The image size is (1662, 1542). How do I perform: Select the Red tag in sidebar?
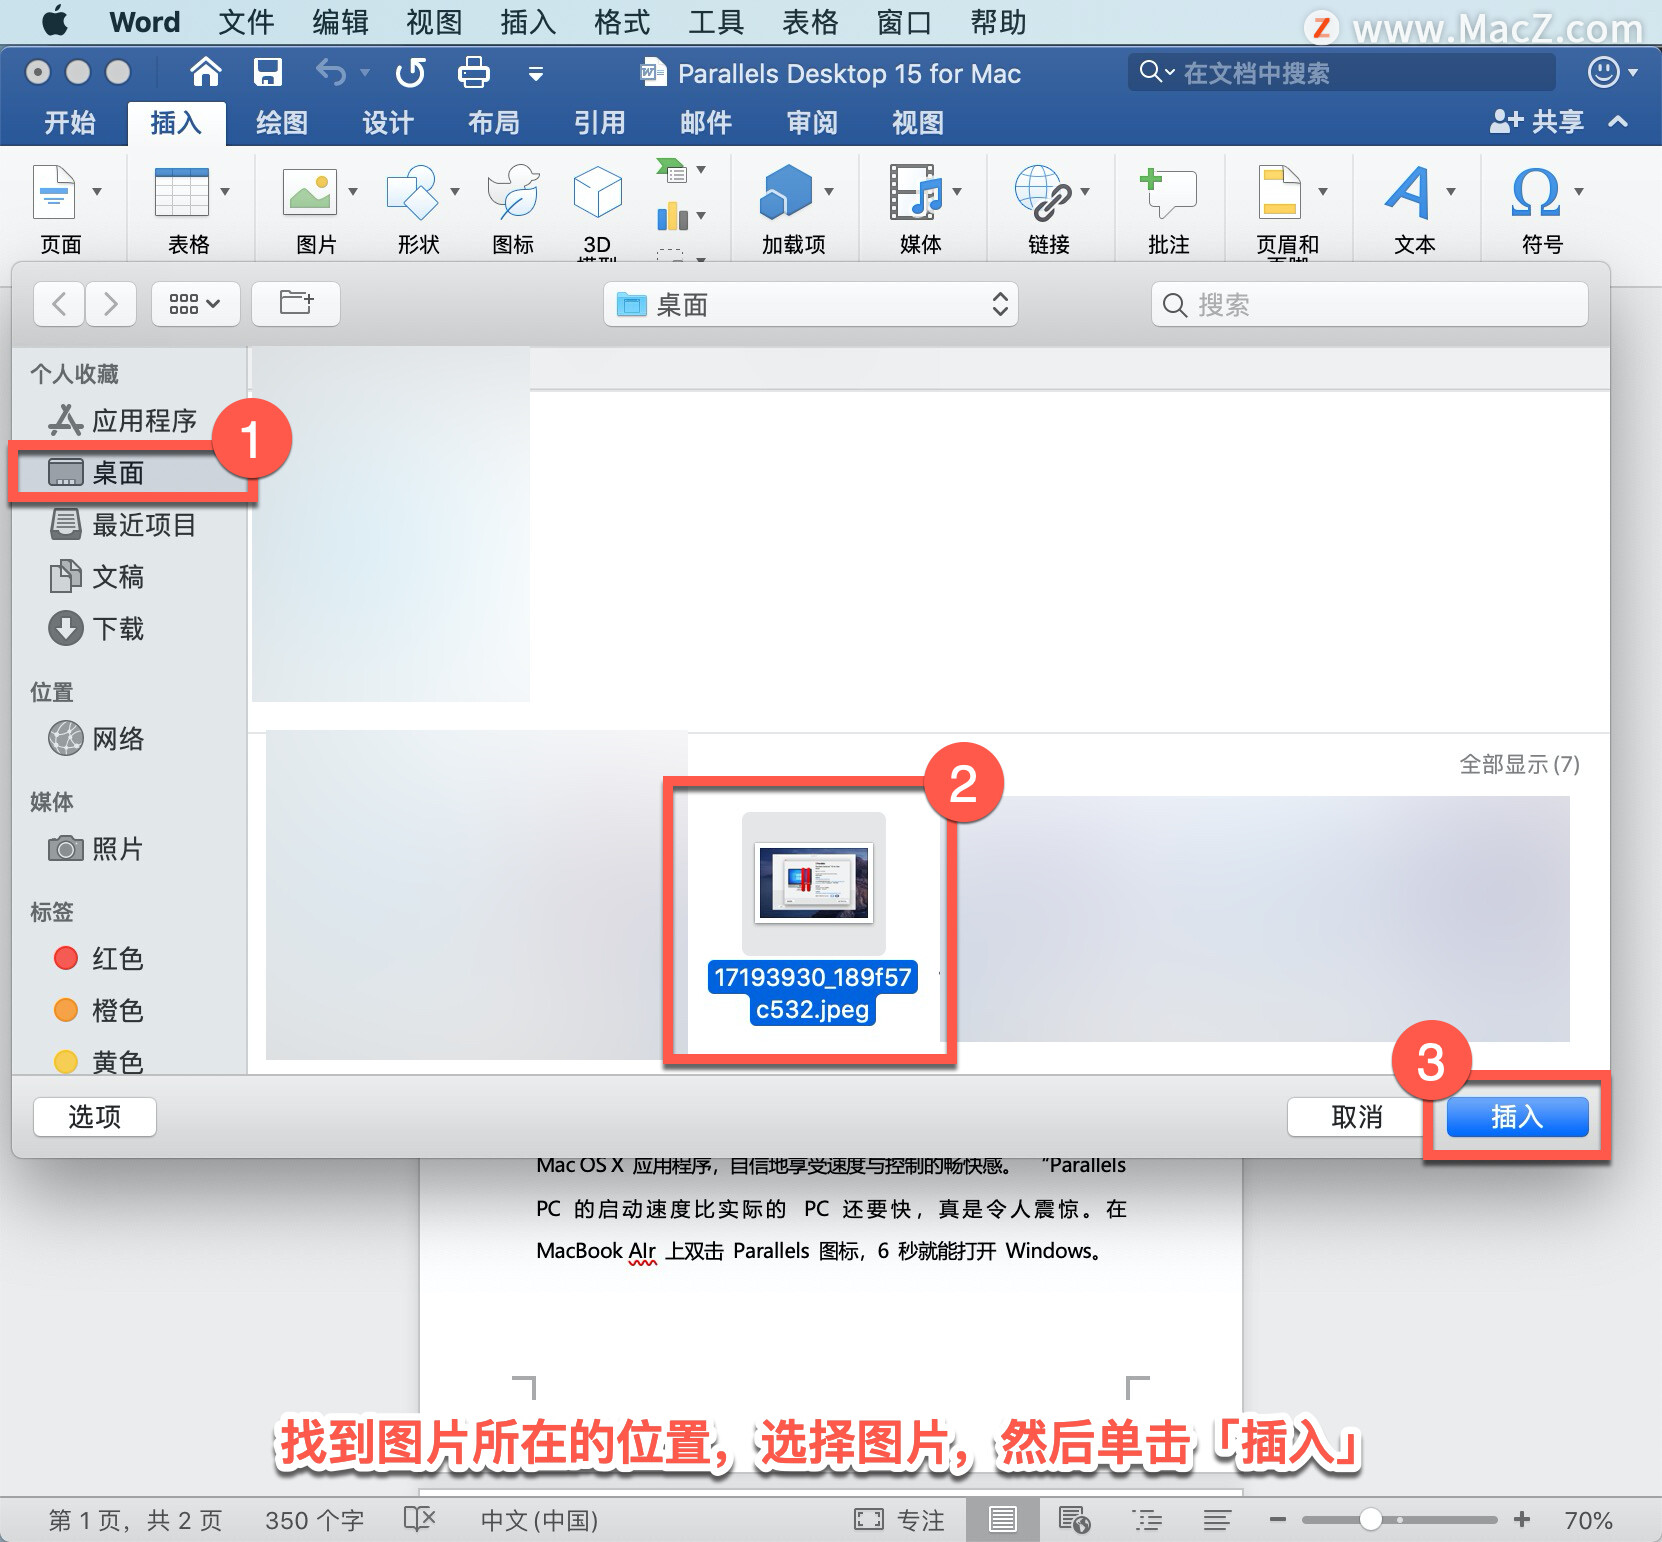[98, 958]
